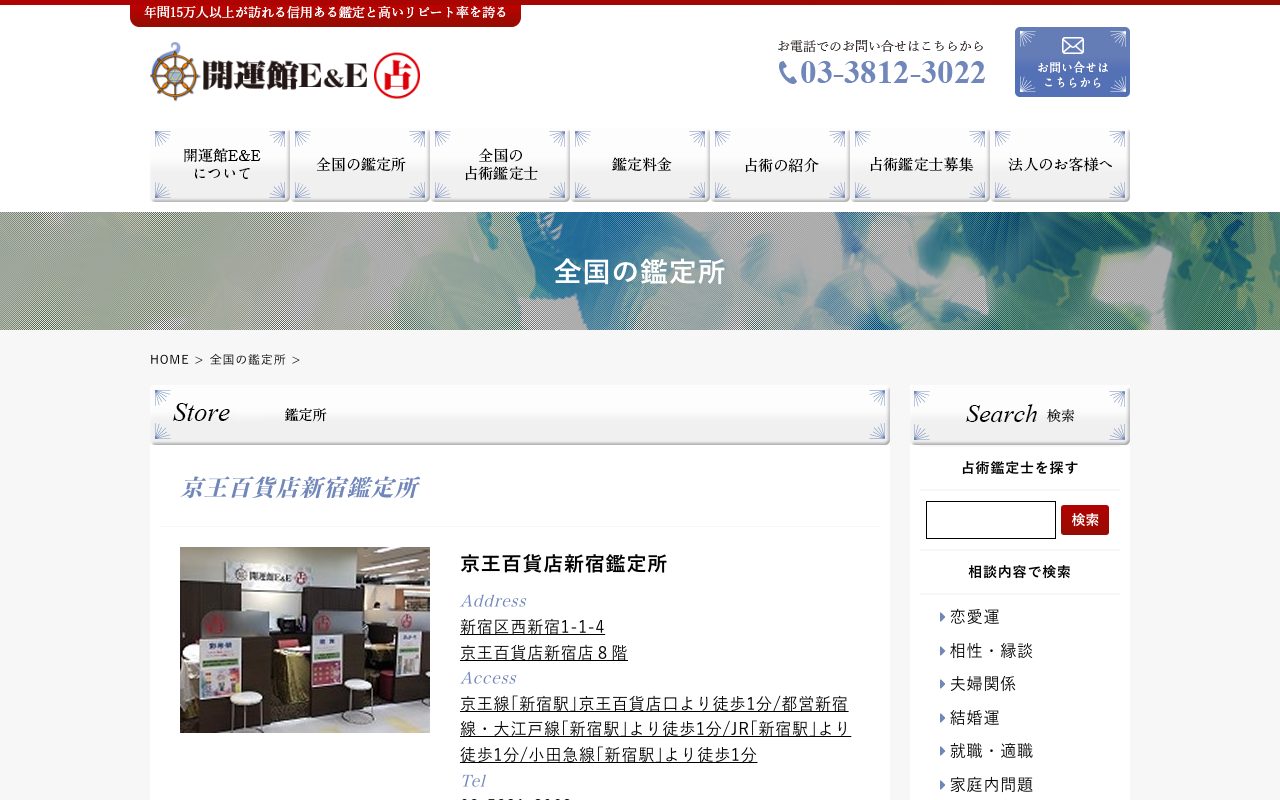Select 家庭内問題 consultation category
This screenshot has height=800, width=1280.
tap(991, 785)
